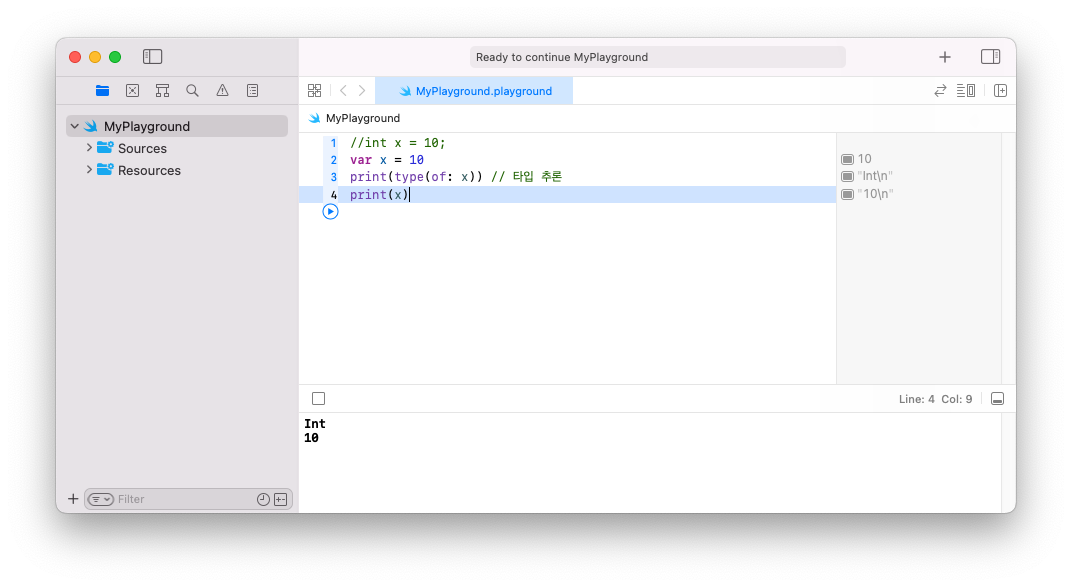Show quick look for result 10

(x=848, y=159)
